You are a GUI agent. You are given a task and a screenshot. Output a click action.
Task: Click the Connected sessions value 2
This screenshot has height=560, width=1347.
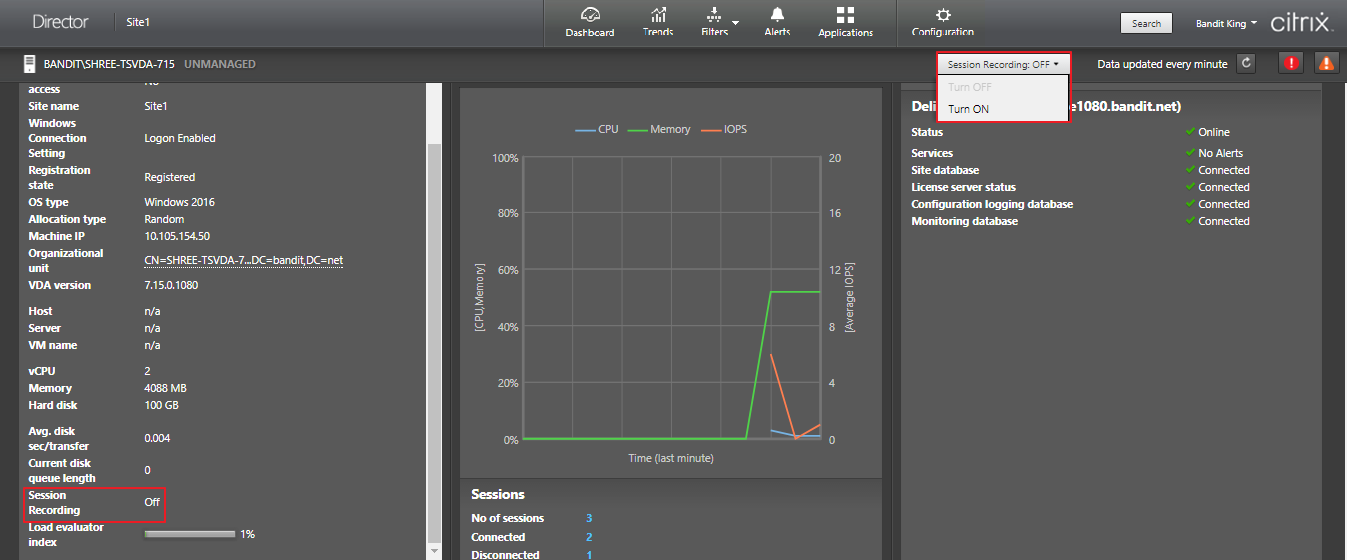click(x=589, y=537)
